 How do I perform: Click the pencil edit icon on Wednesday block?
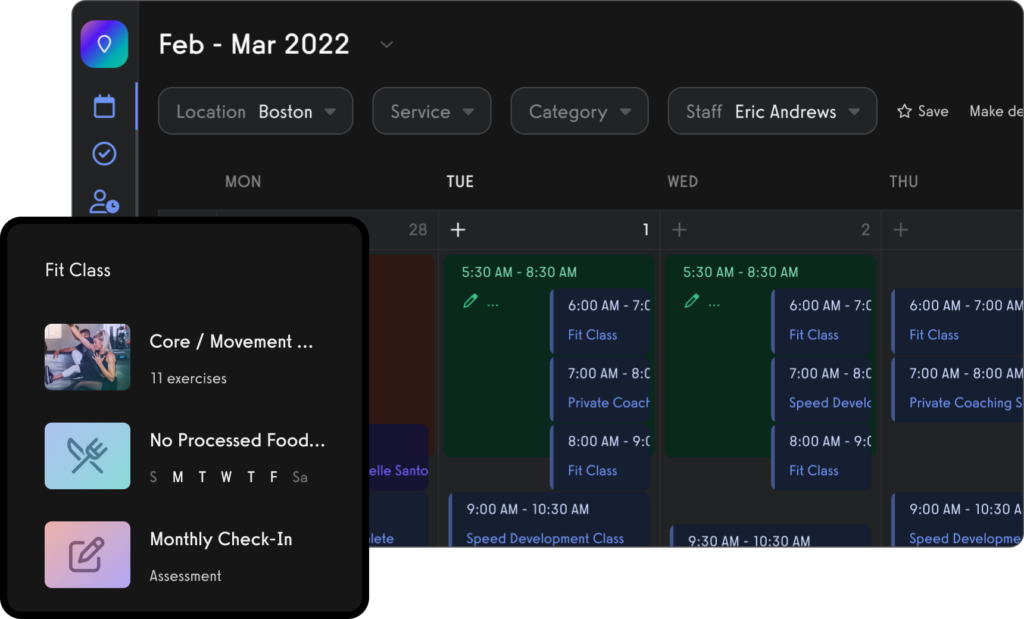[691, 301]
